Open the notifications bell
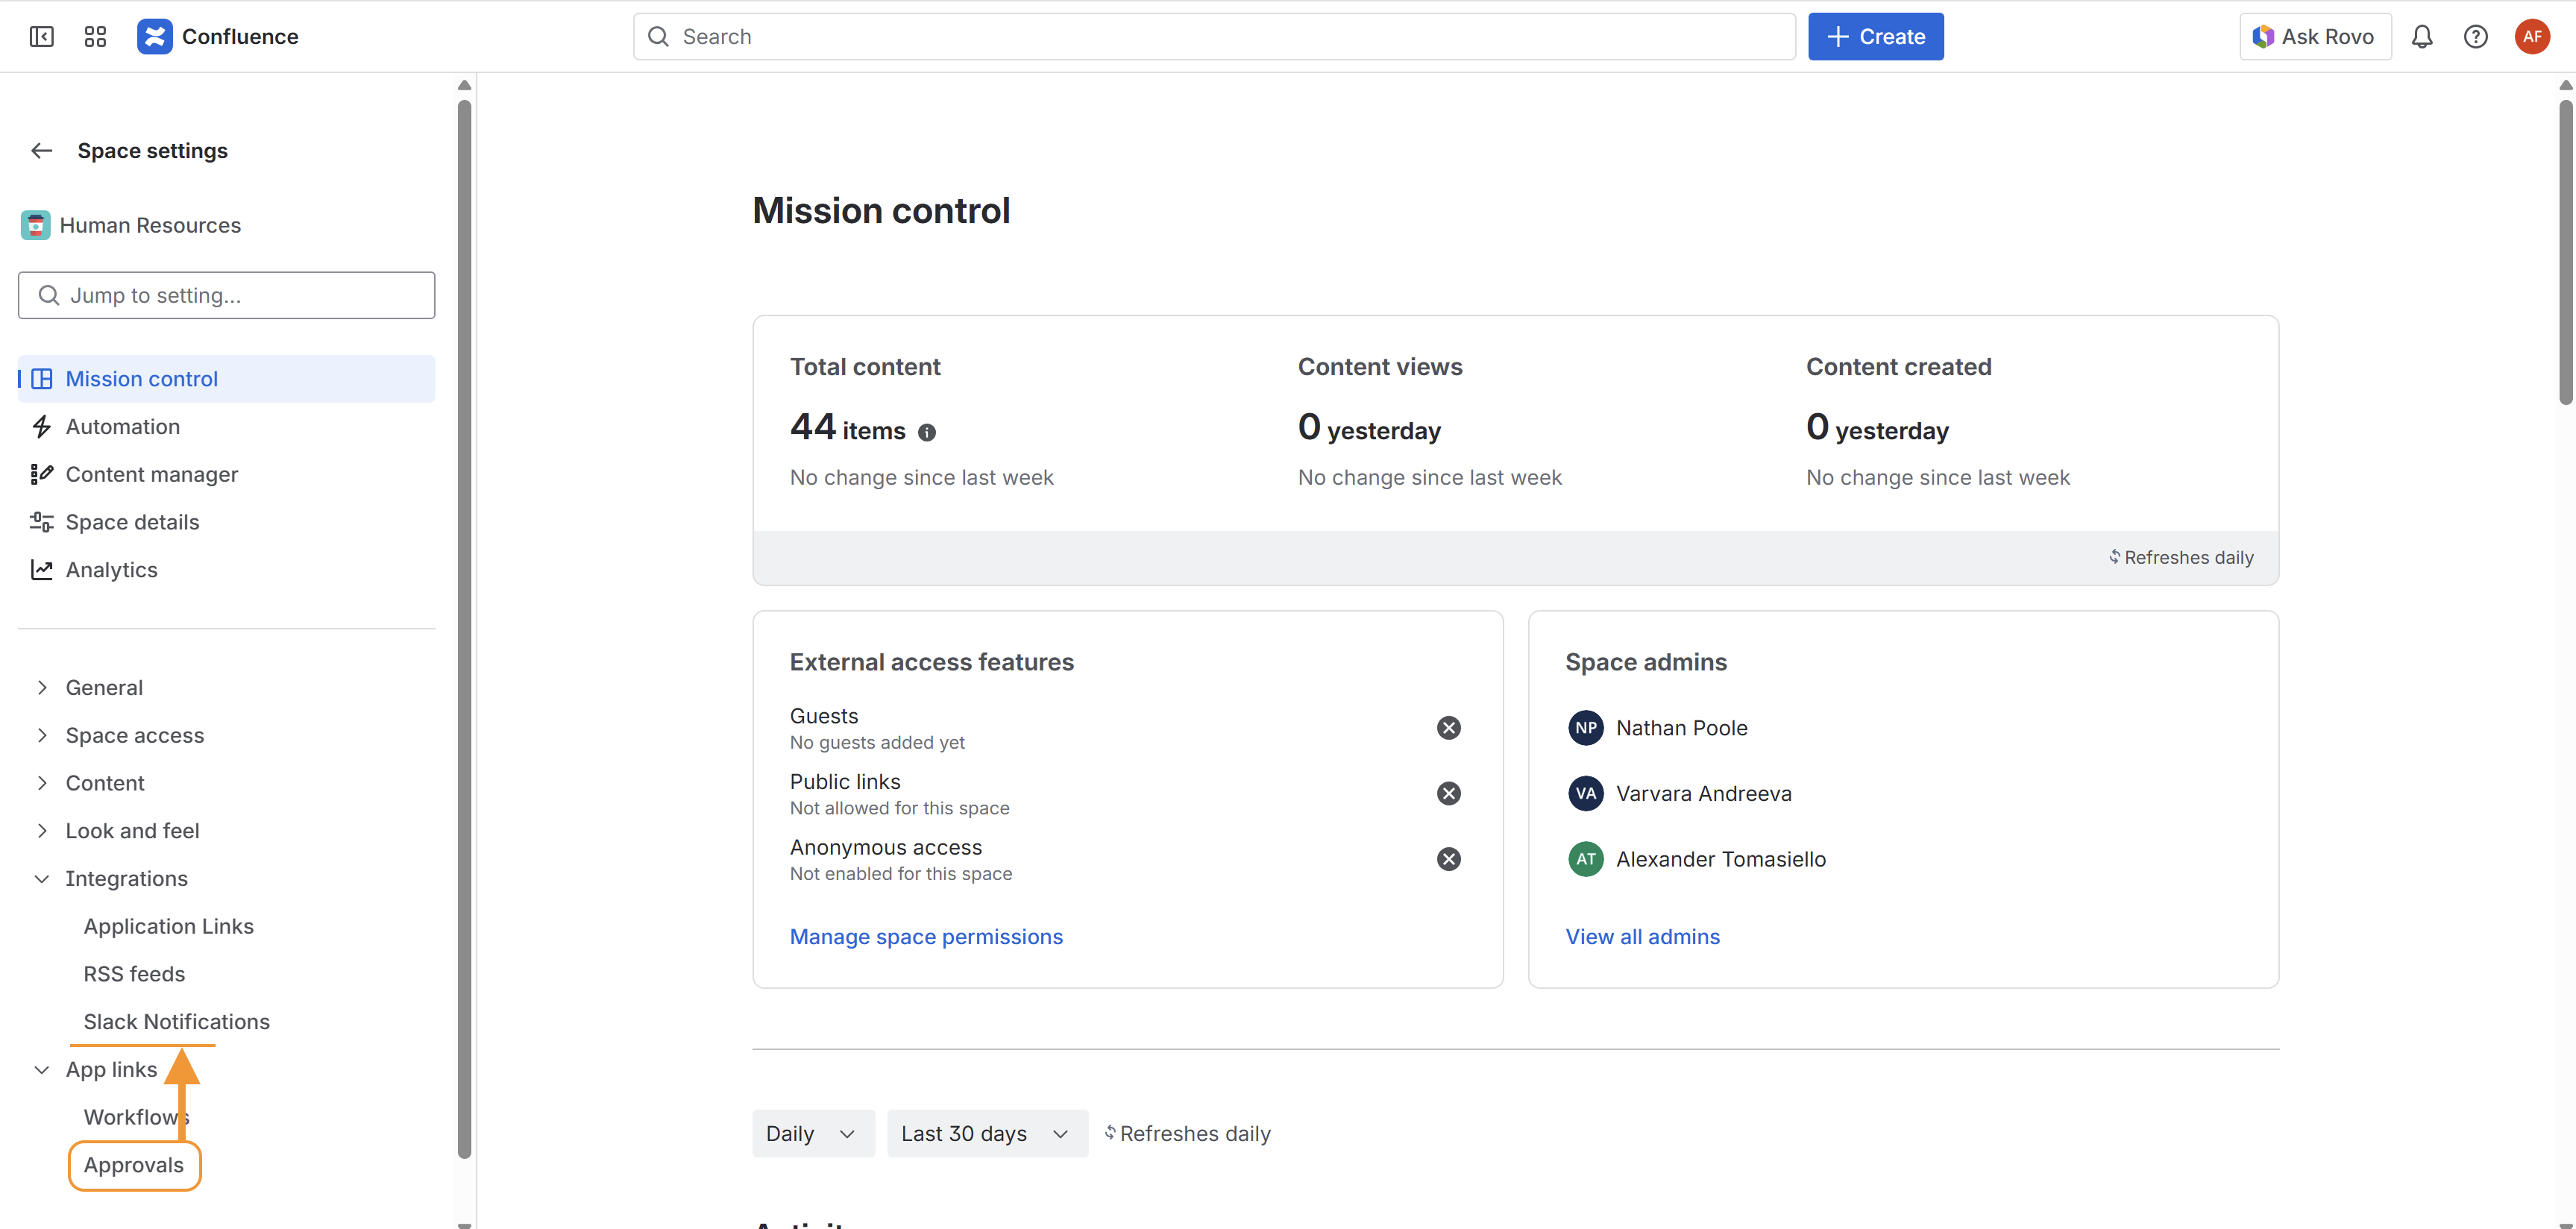Image resolution: width=2576 pixels, height=1229 pixels. [2421, 37]
